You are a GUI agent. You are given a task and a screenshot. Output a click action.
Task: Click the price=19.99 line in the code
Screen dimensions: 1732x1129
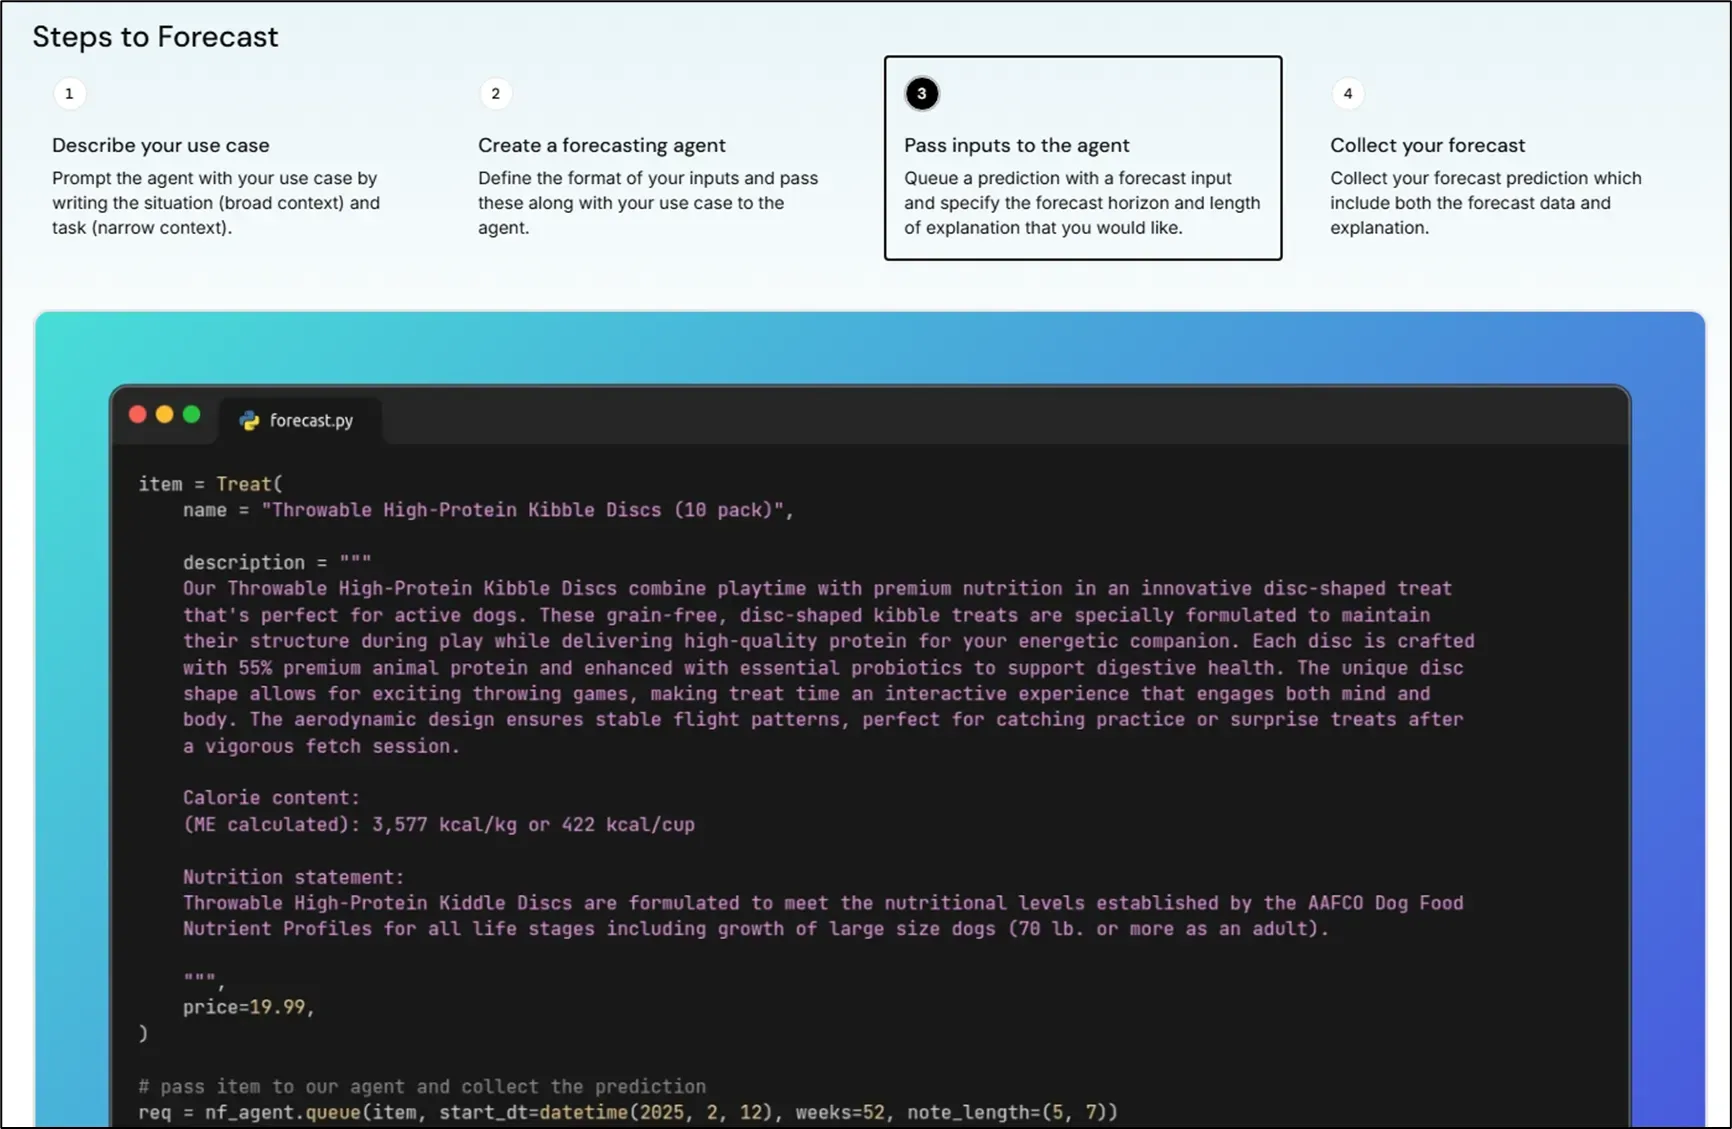248,1007
